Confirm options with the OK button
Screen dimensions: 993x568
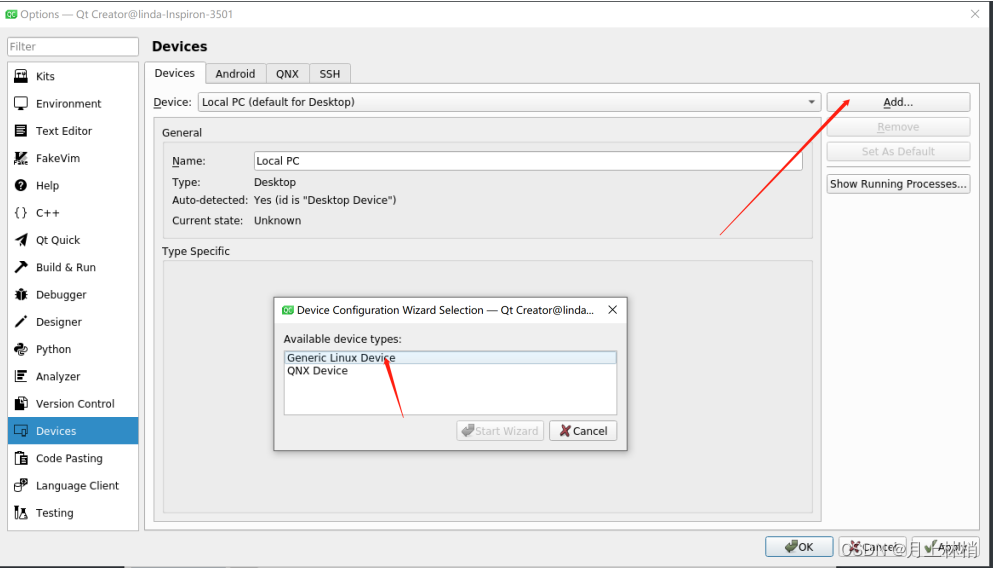point(799,546)
